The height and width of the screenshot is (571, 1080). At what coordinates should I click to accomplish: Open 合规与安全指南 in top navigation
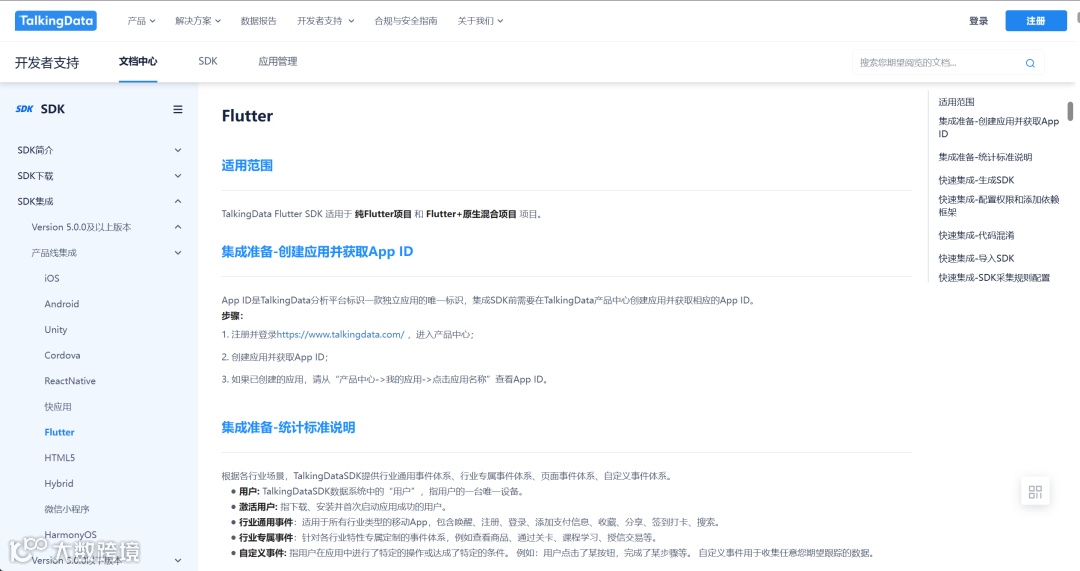click(406, 21)
